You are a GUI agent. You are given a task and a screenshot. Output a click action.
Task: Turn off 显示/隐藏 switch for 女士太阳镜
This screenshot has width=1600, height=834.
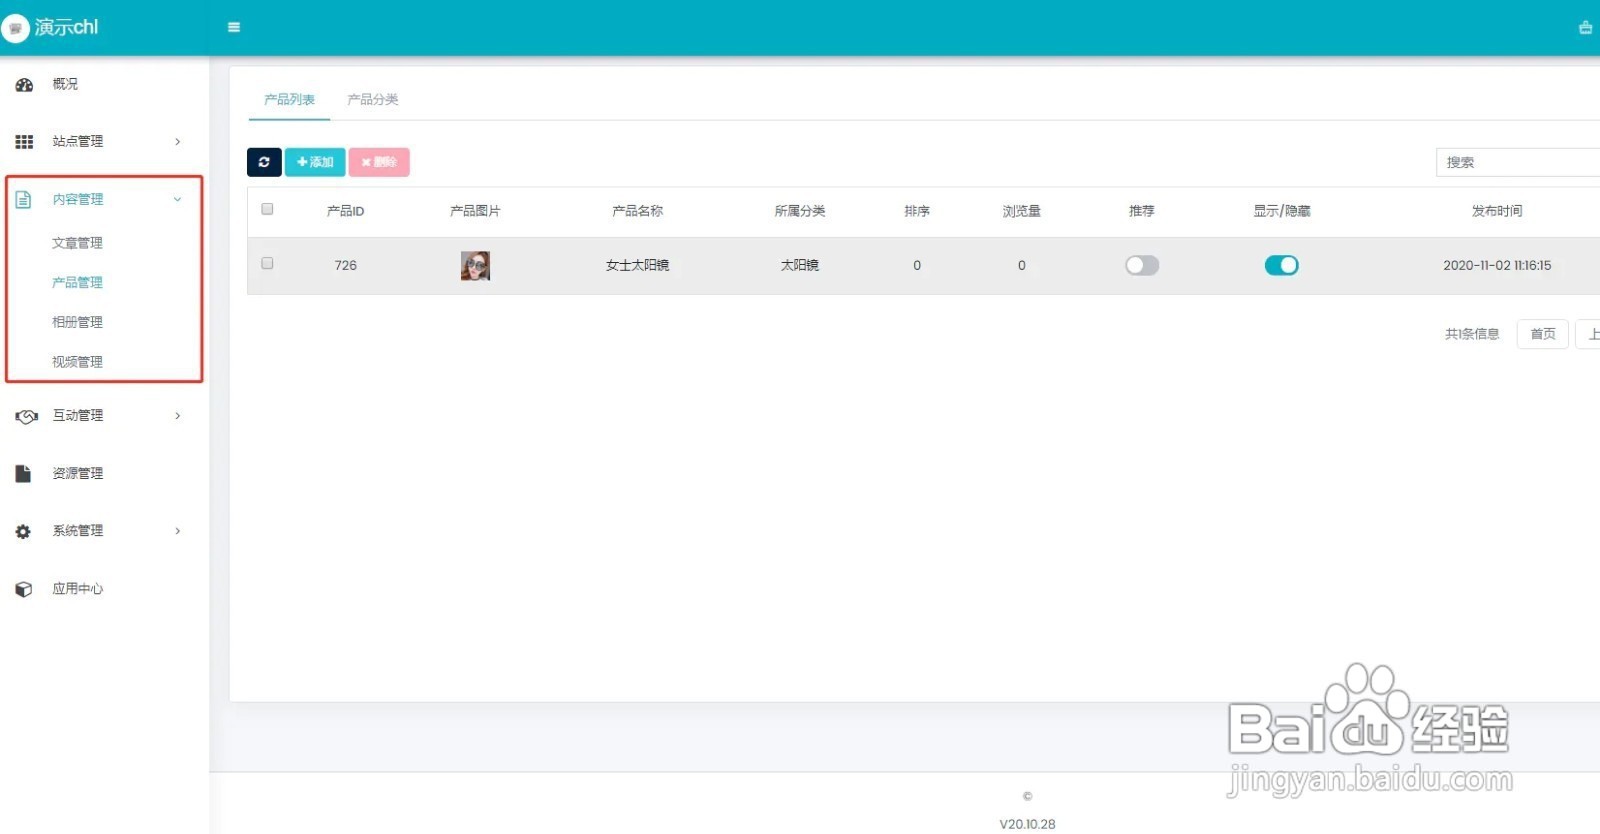(1282, 265)
